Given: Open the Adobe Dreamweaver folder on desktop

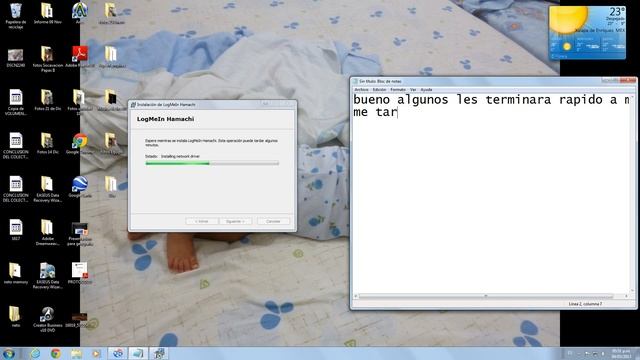Looking at the screenshot, I should click(x=47, y=233).
